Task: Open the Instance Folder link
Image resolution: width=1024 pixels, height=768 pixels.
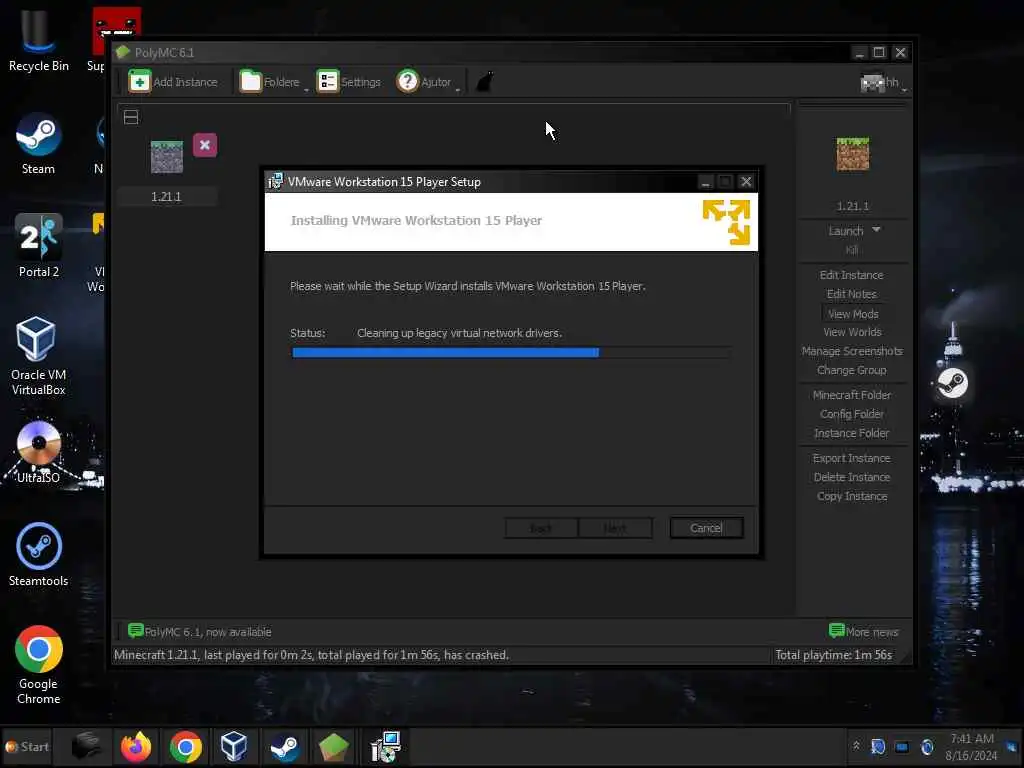Action: pyautogui.click(x=852, y=433)
